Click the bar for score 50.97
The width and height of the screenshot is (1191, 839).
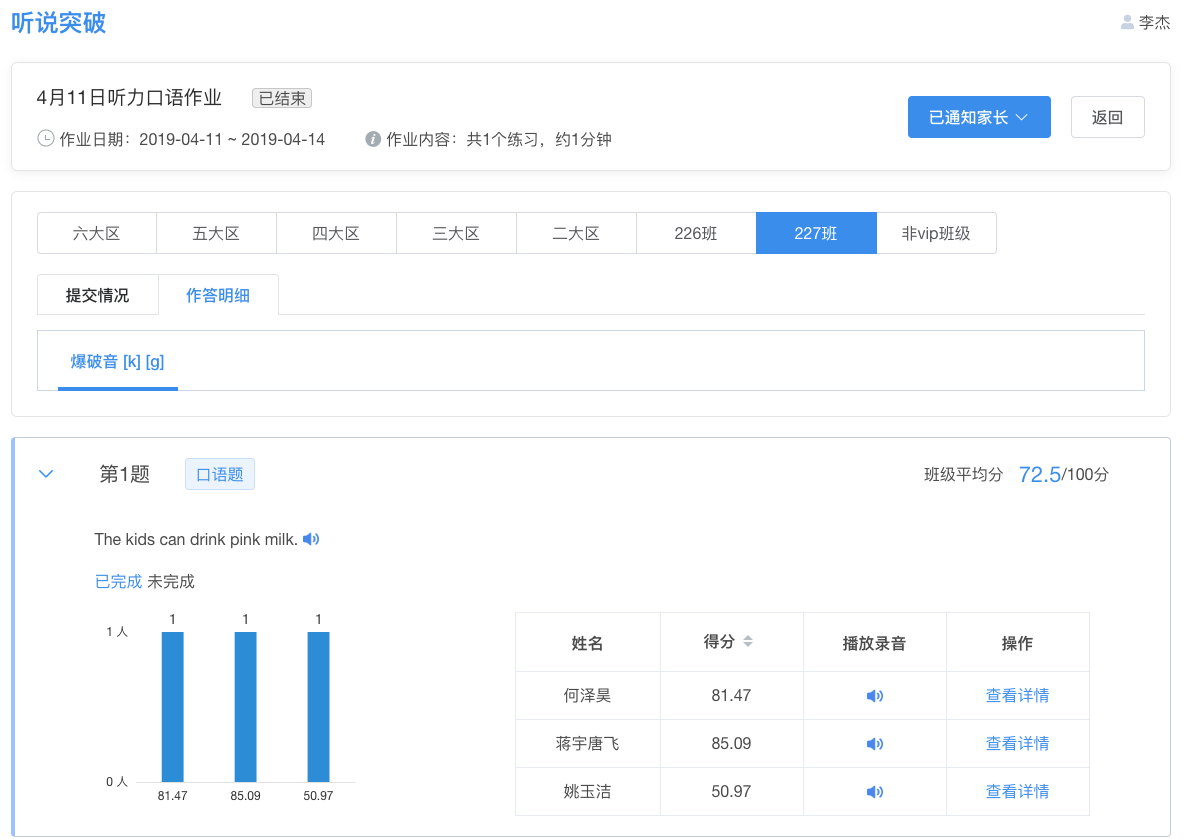point(318,707)
